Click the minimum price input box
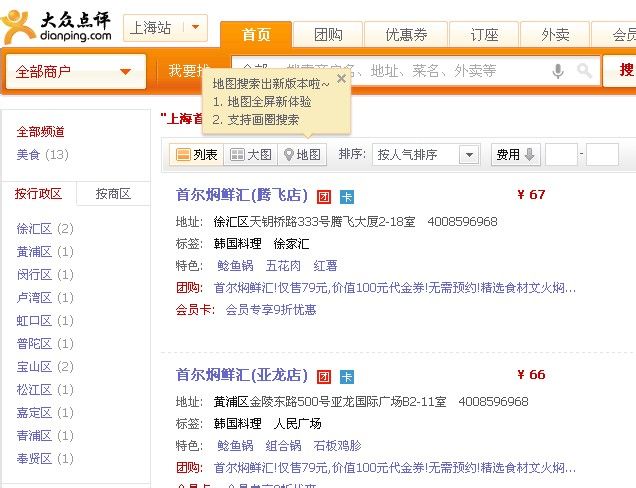The height and width of the screenshot is (488, 636). click(x=561, y=155)
